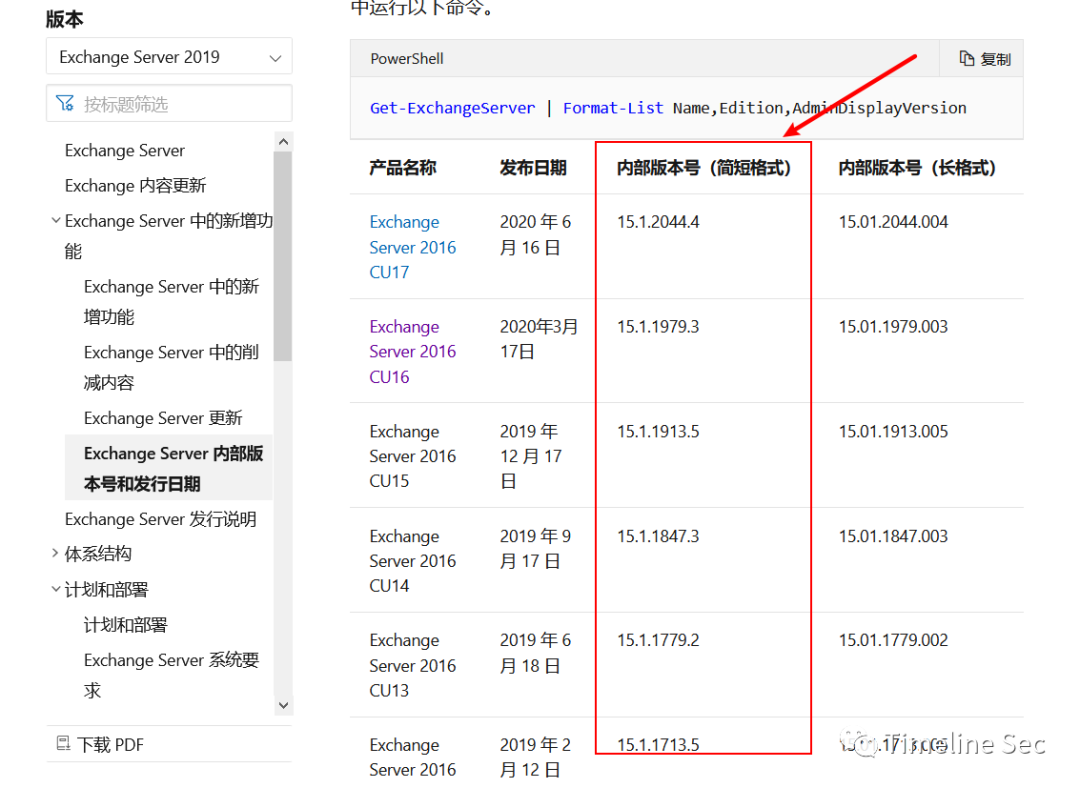Click long build 15.01.1979.003
This screenshot has height=788, width=1080.
click(x=893, y=326)
